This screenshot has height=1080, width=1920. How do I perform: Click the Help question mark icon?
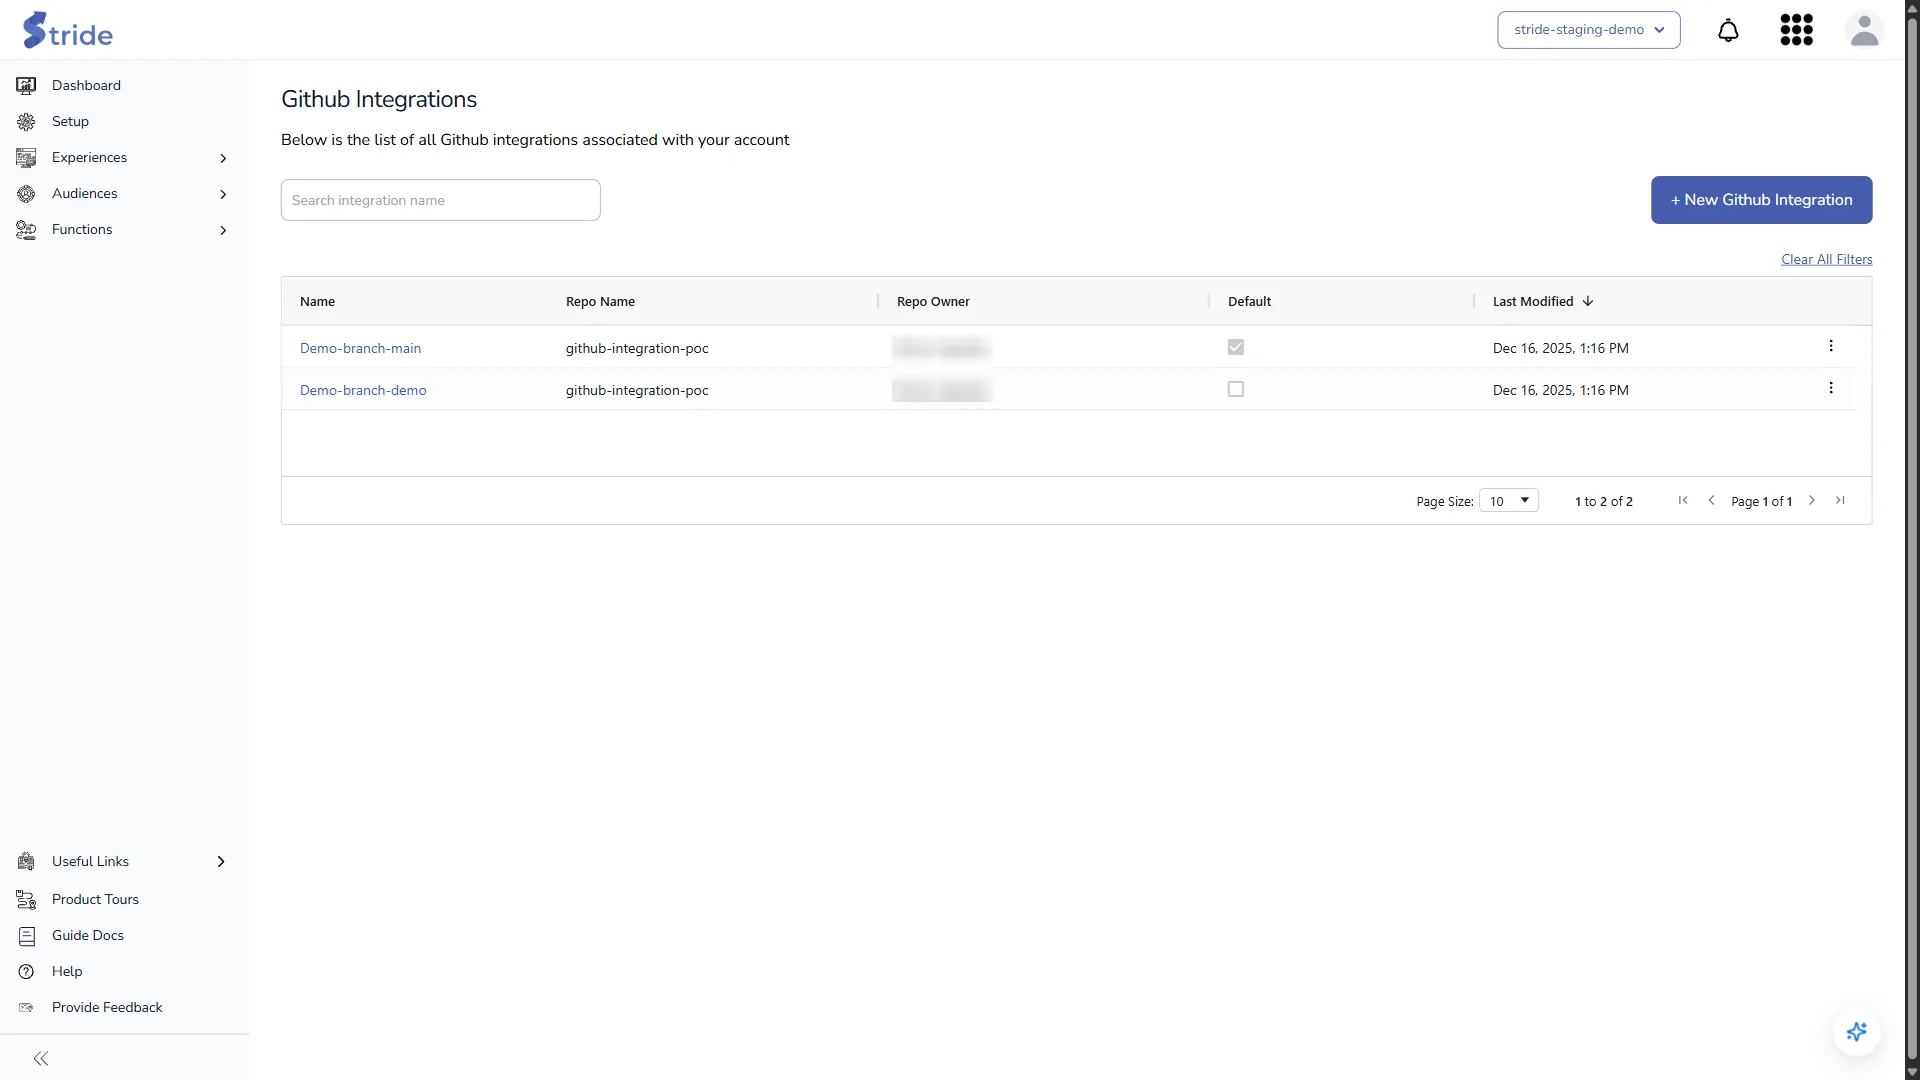(x=26, y=972)
